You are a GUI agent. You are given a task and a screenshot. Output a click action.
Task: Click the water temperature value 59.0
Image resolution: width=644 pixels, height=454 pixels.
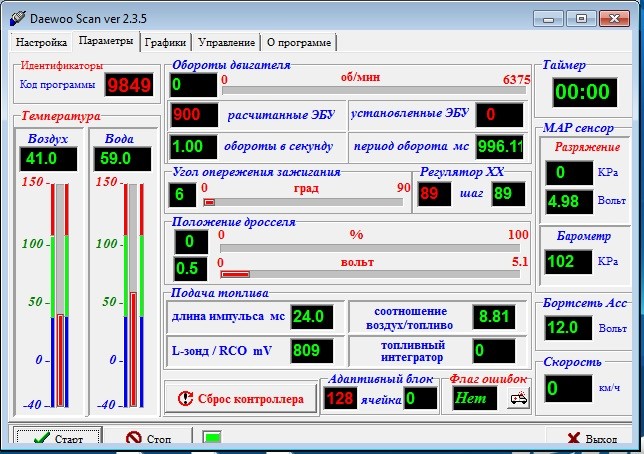(122, 159)
